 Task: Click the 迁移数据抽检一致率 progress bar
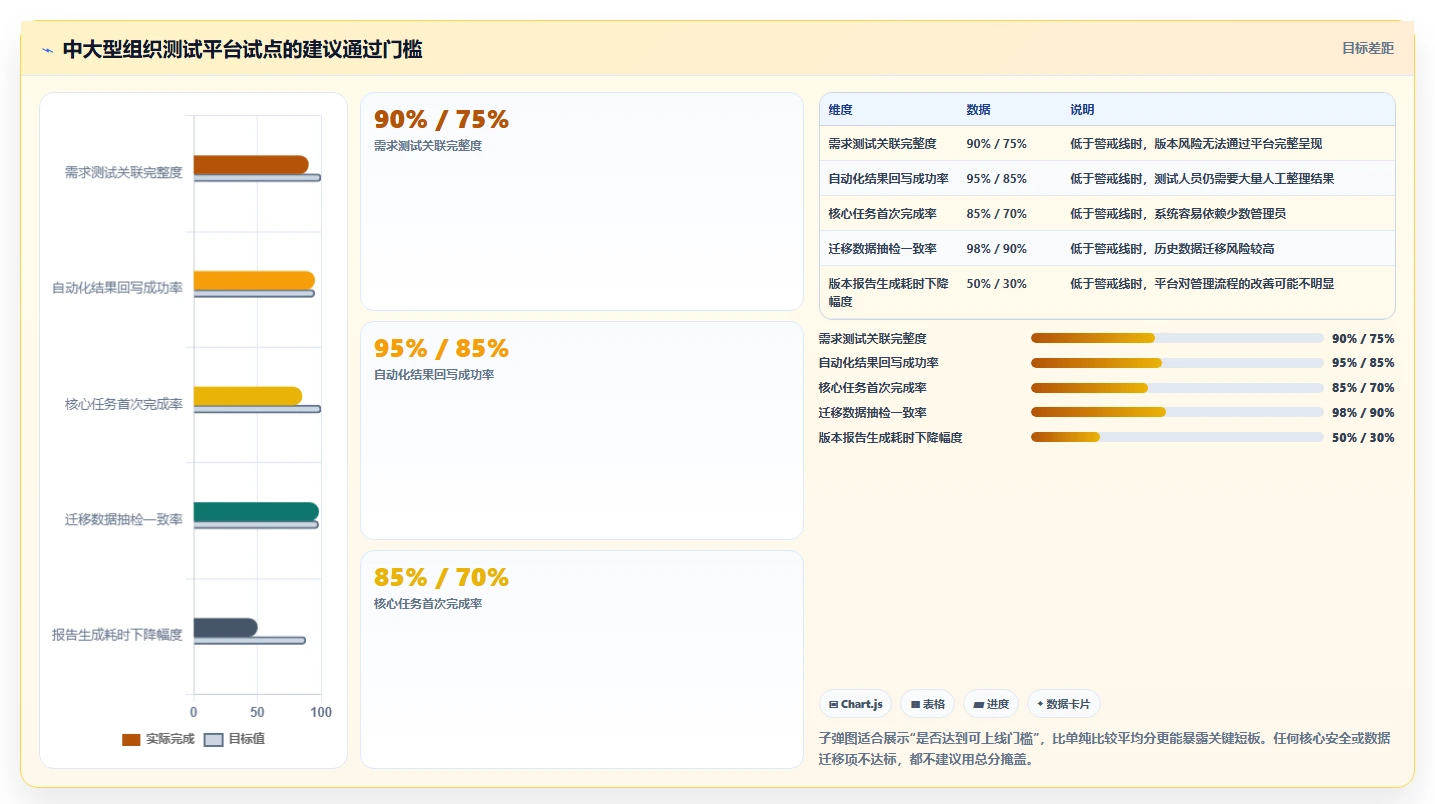(x=1177, y=412)
